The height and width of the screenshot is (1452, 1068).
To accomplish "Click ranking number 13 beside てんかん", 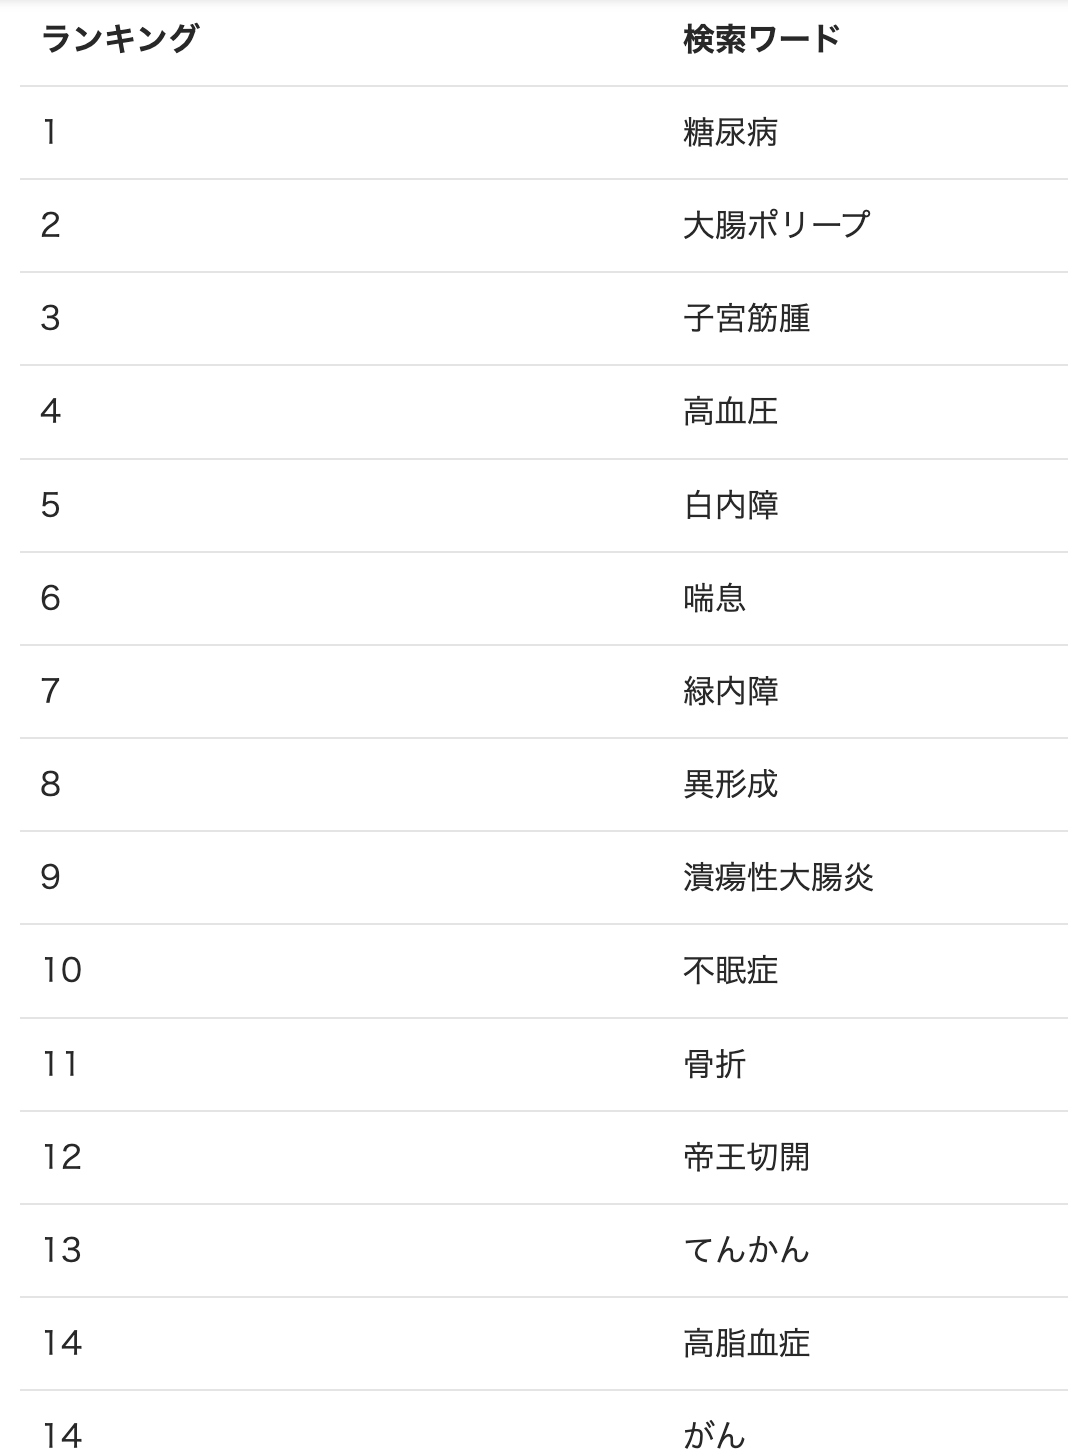I will coord(61,1250).
